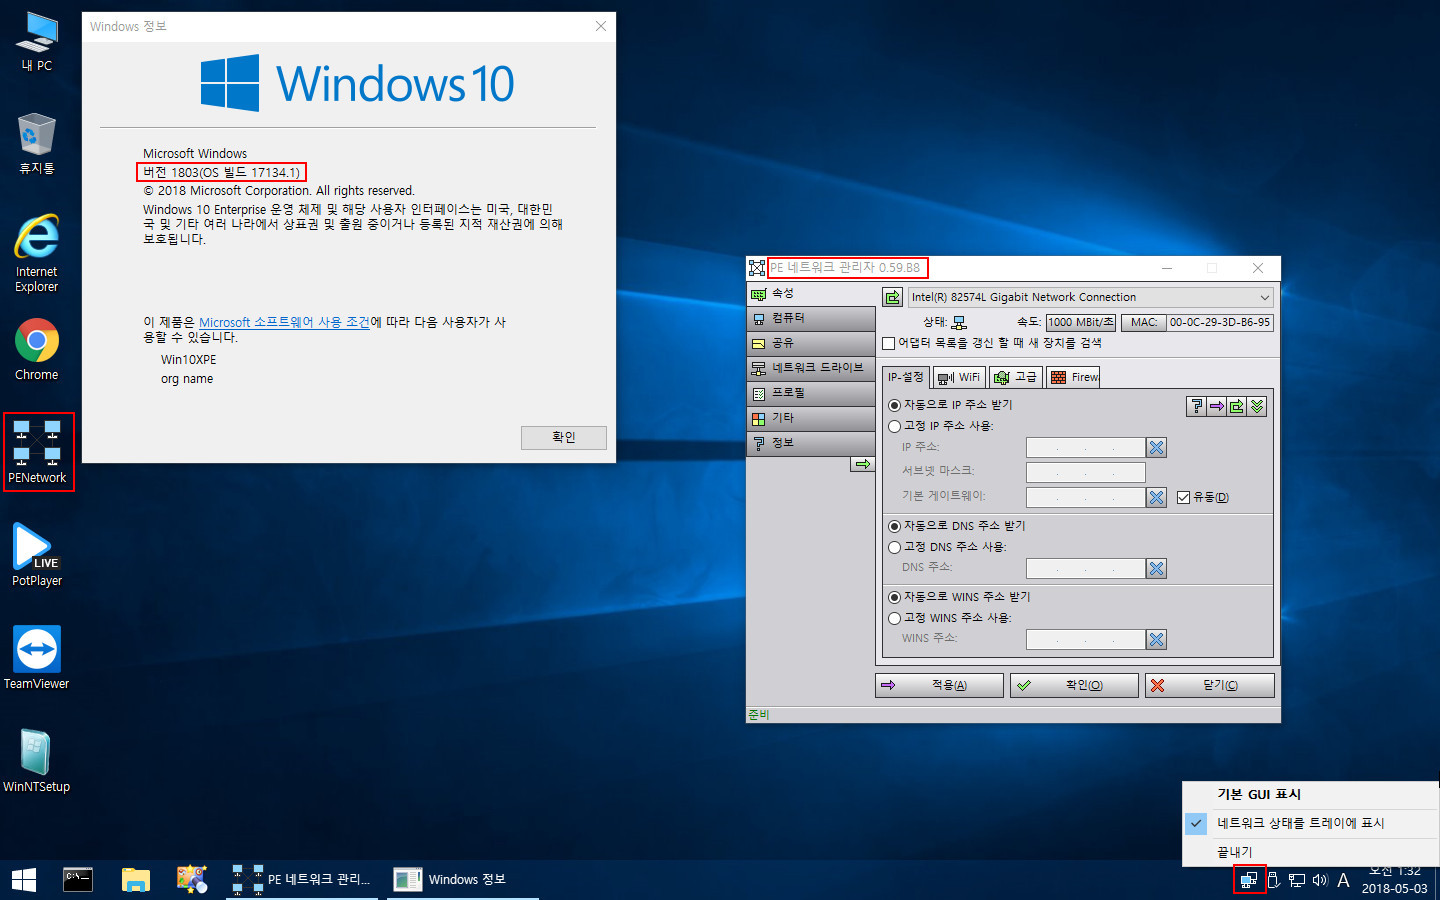Click the DNS 주소 input field
This screenshot has width=1440, height=900.
[1085, 568]
